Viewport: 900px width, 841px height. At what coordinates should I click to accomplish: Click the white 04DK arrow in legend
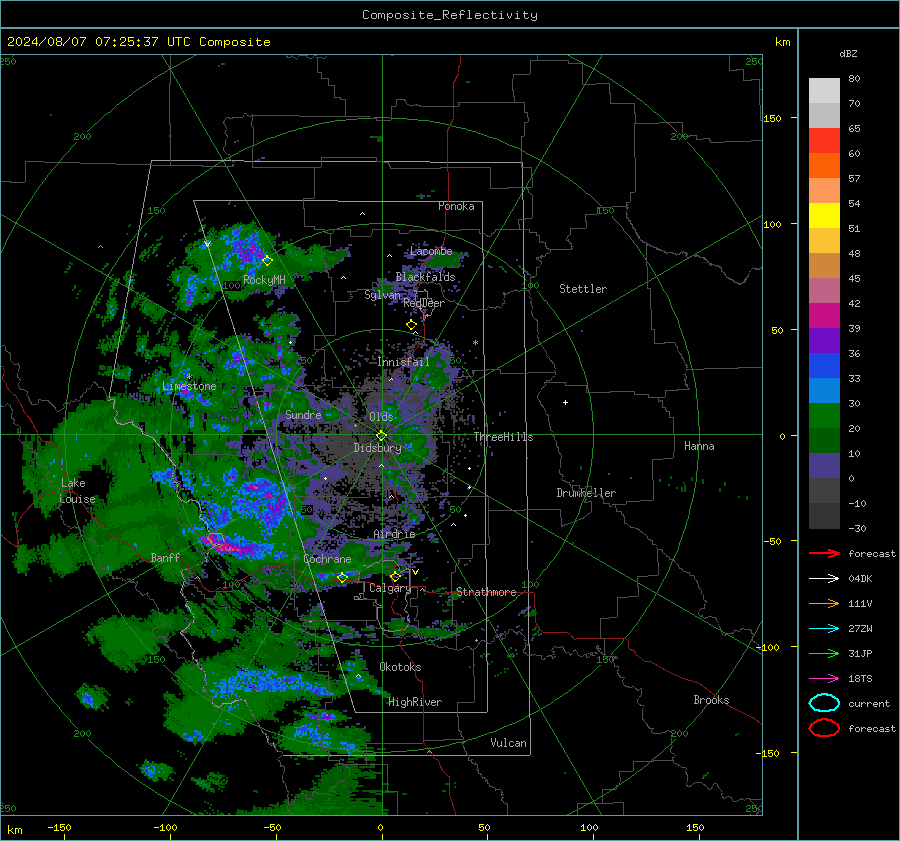tap(824, 579)
